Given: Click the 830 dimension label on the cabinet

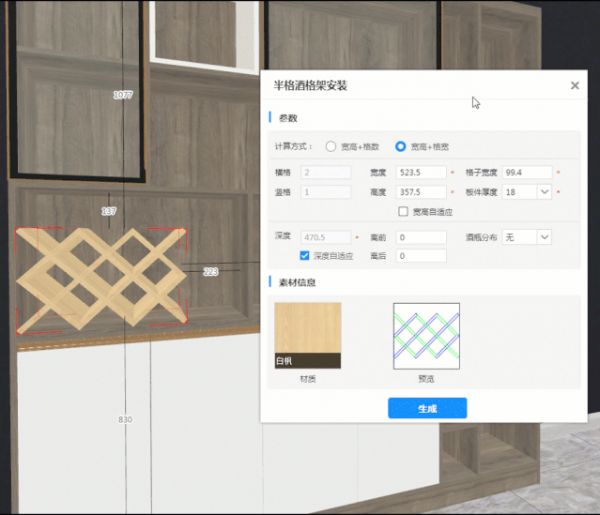Looking at the screenshot, I should pyautogui.click(x=125, y=420).
